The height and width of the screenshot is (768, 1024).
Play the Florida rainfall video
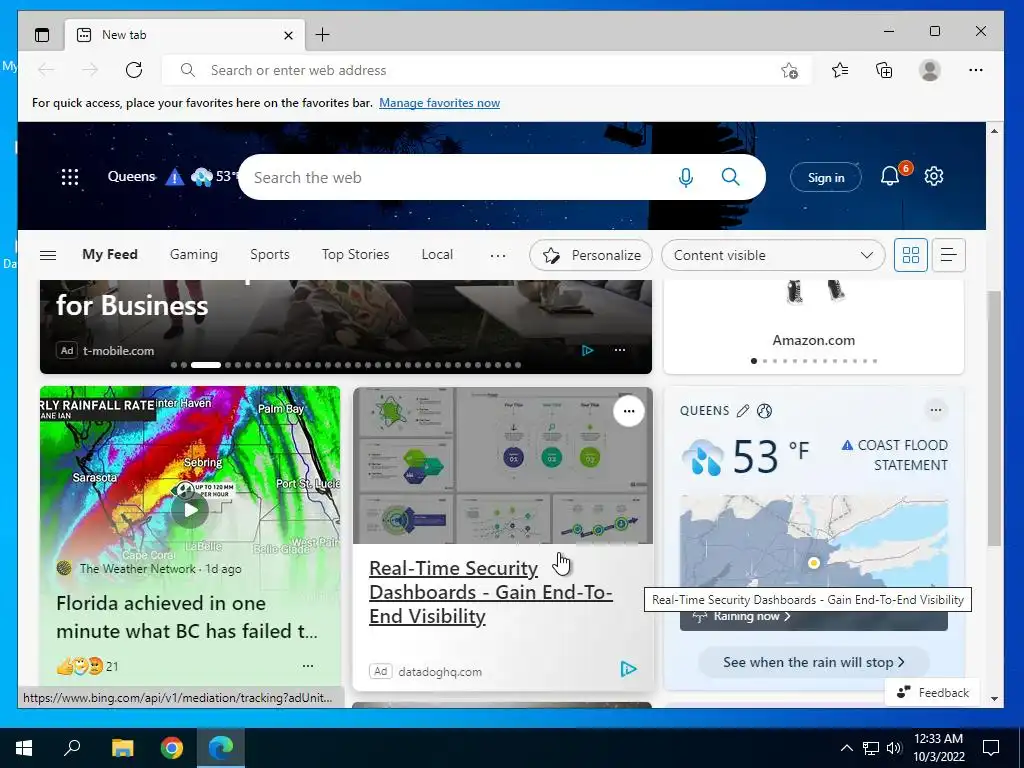[190, 510]
